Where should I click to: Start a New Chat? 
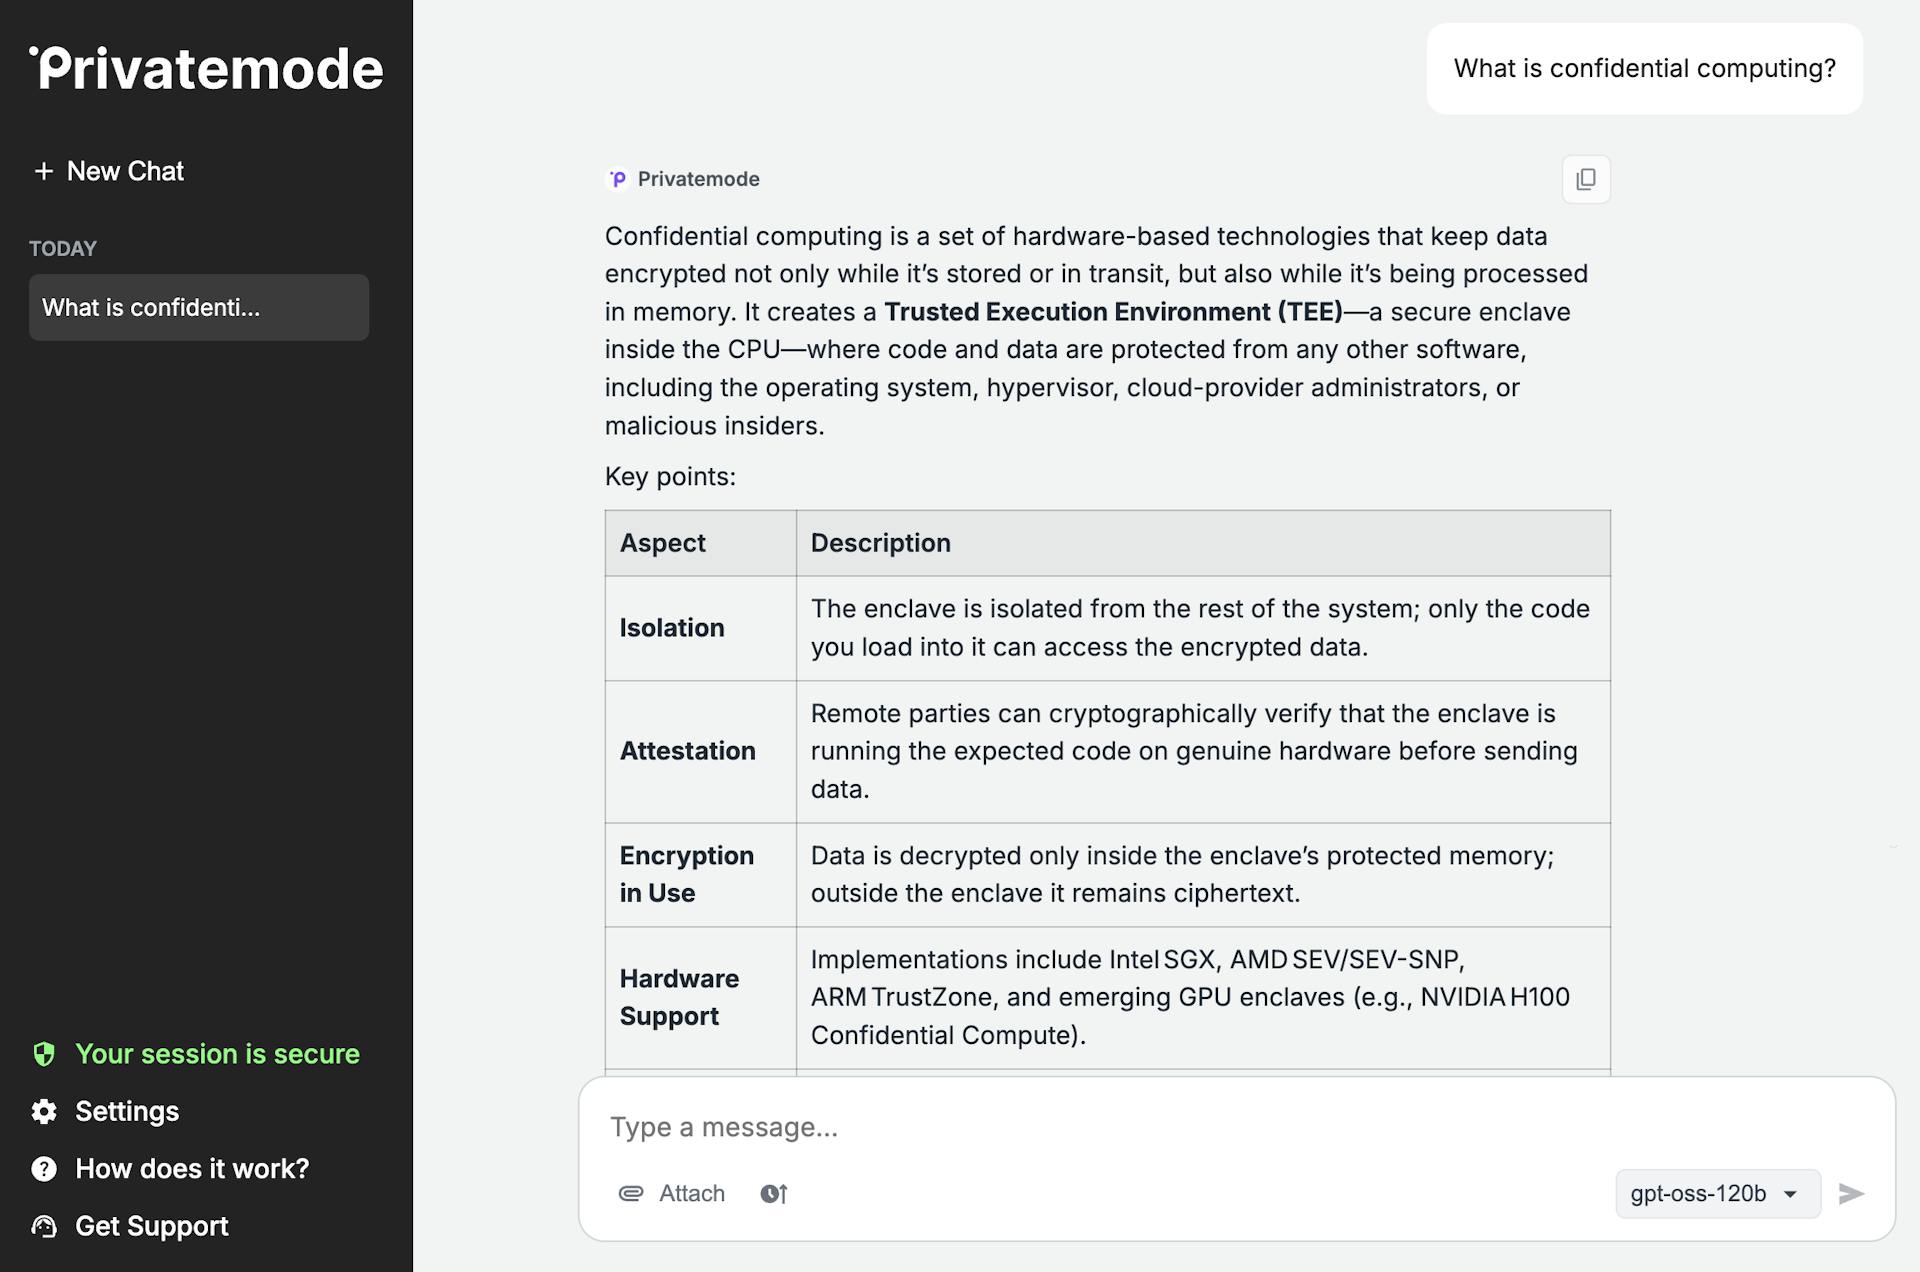pyautogui.click(x=124, y=171)
